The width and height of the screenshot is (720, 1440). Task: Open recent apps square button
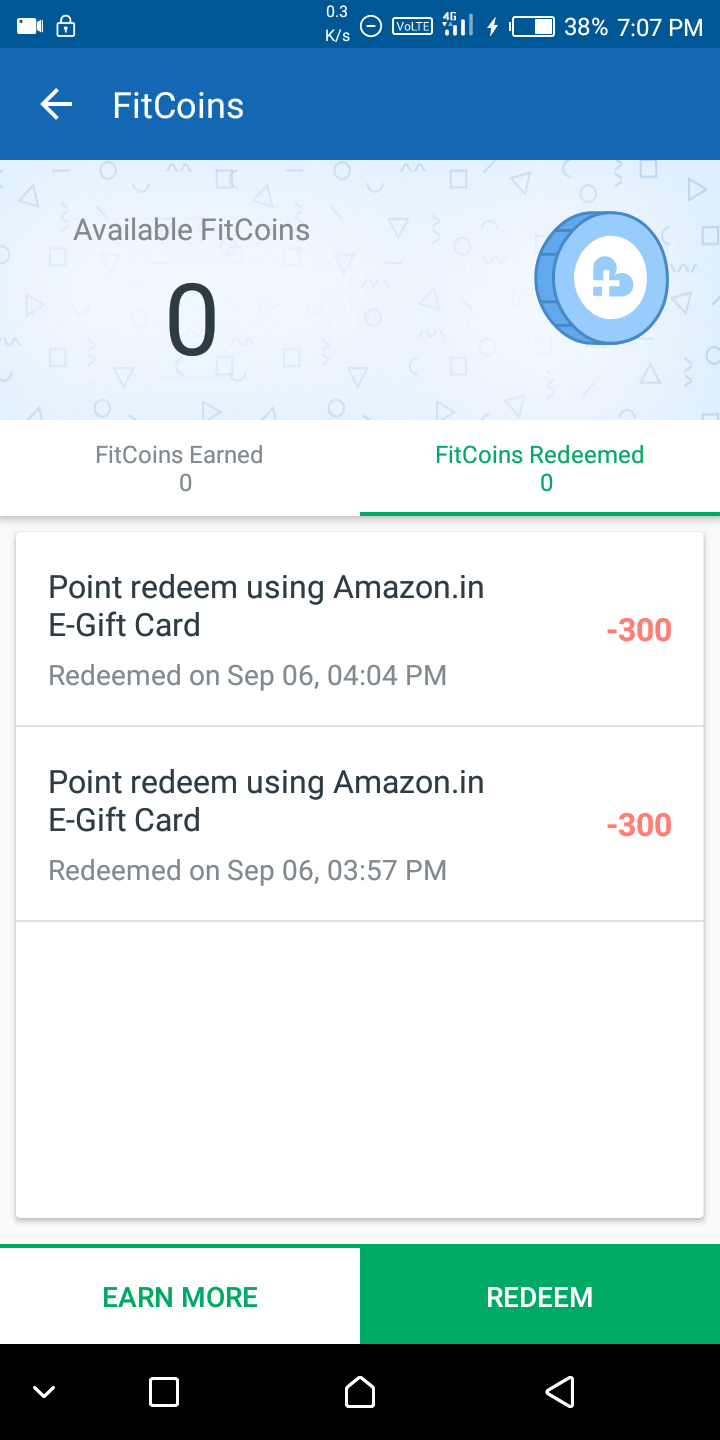pos(164,1392)
